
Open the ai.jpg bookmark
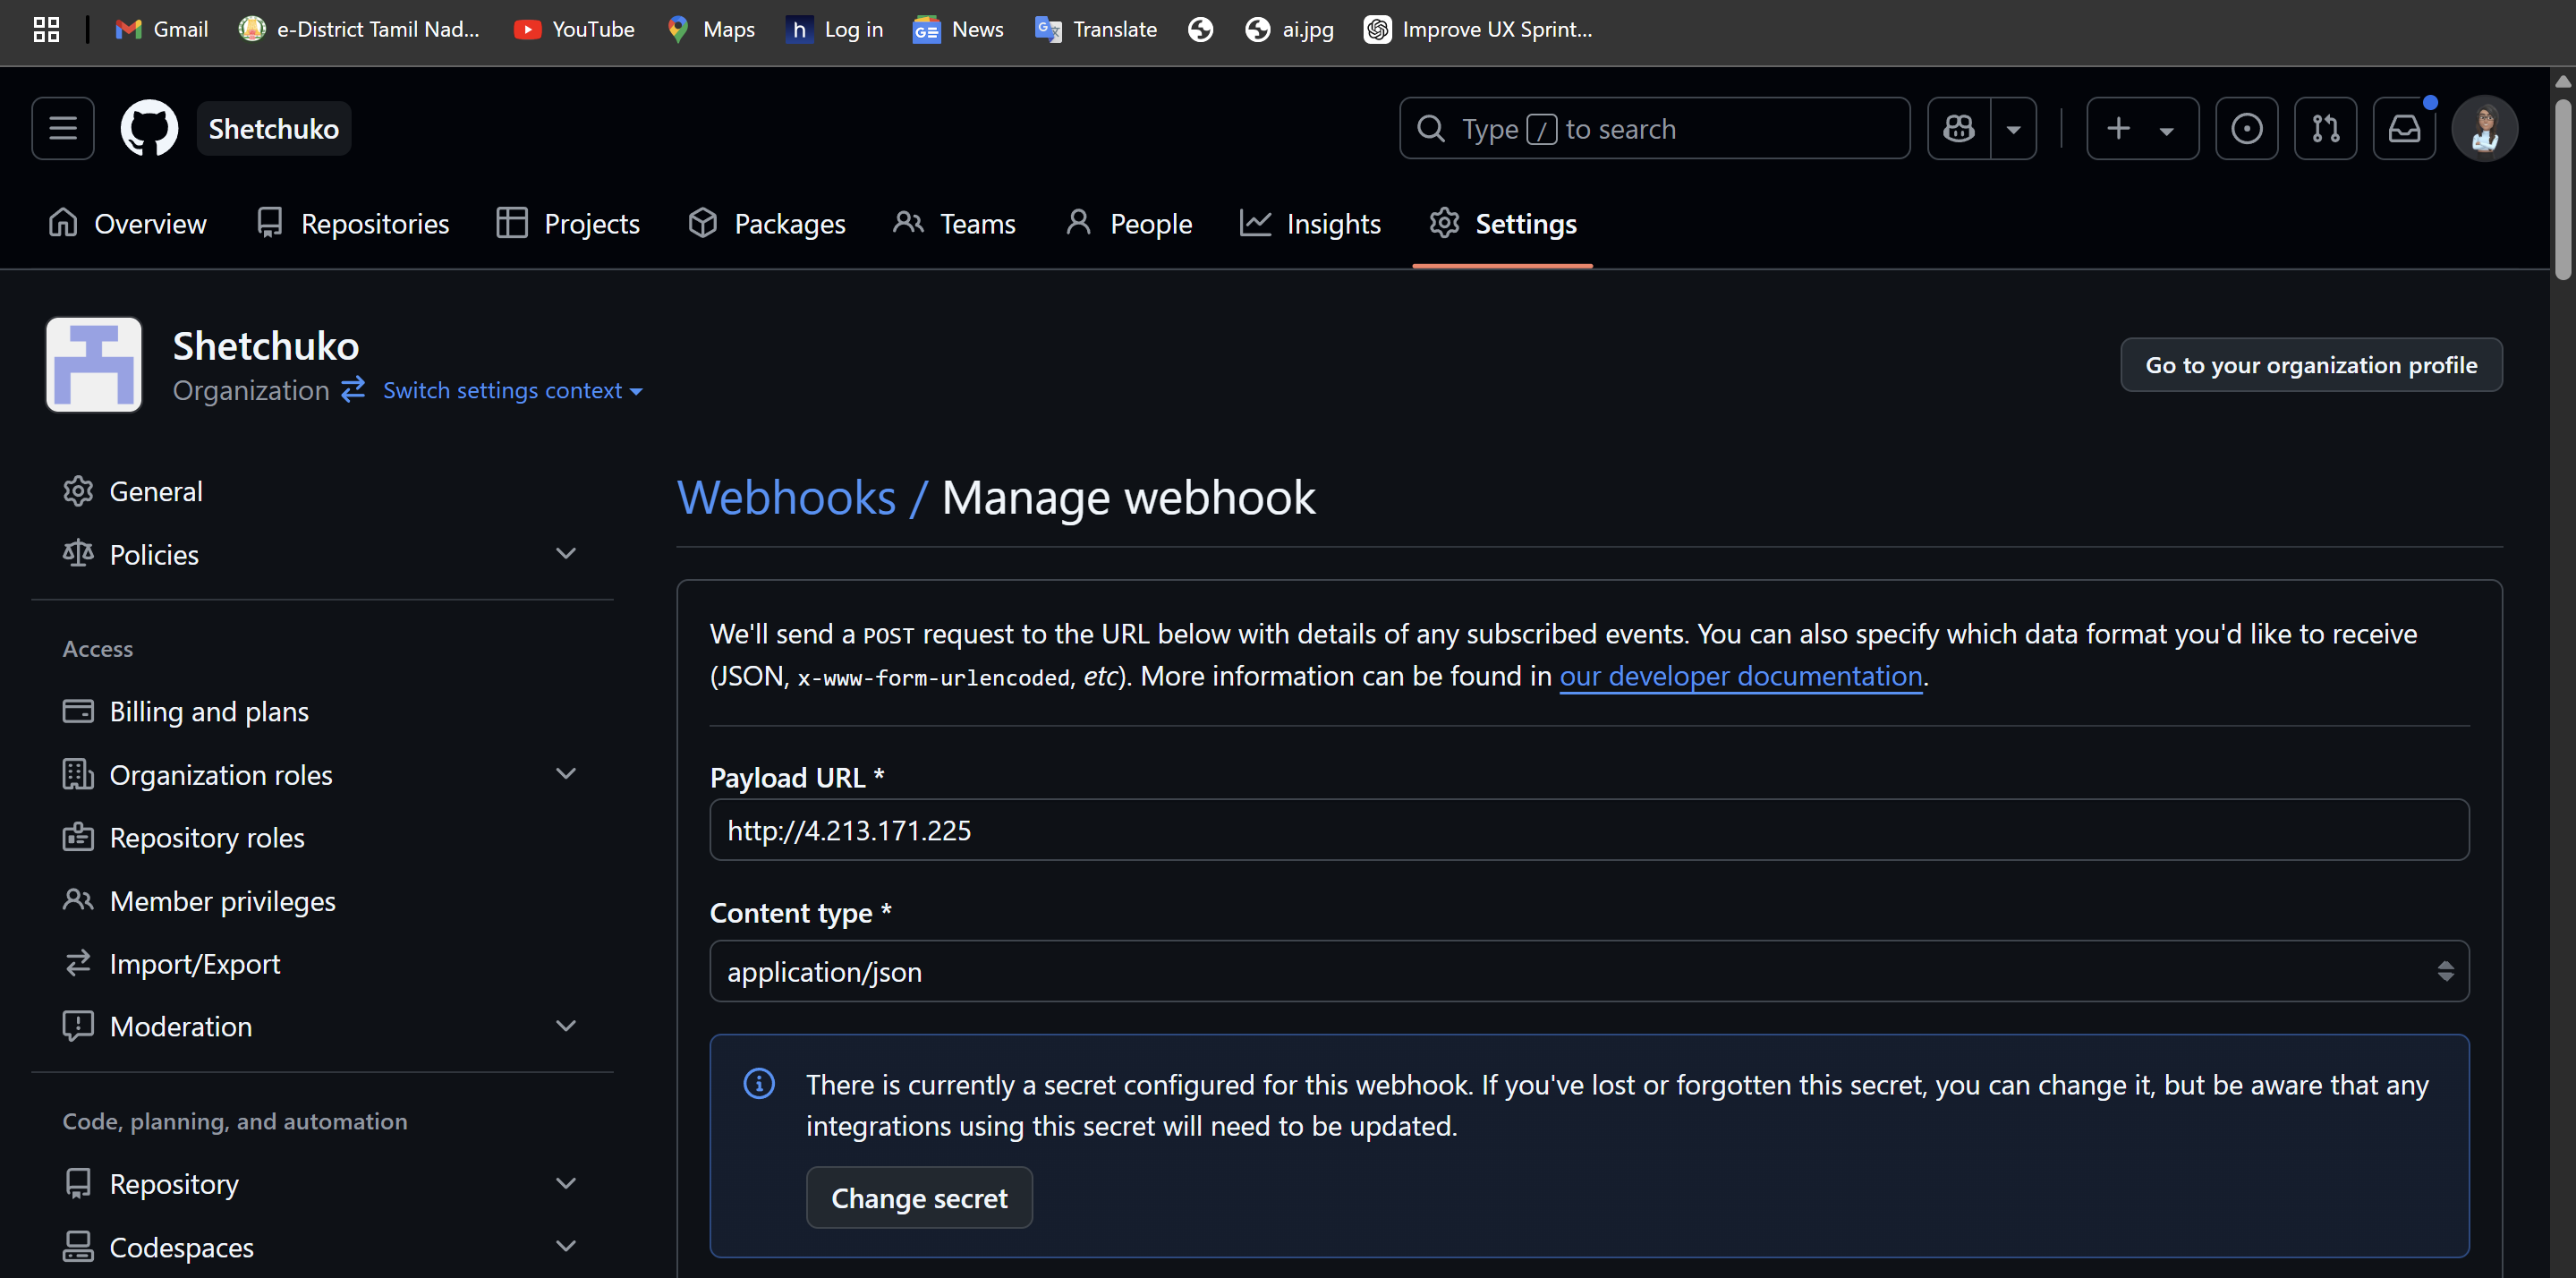pos(1289,29)
